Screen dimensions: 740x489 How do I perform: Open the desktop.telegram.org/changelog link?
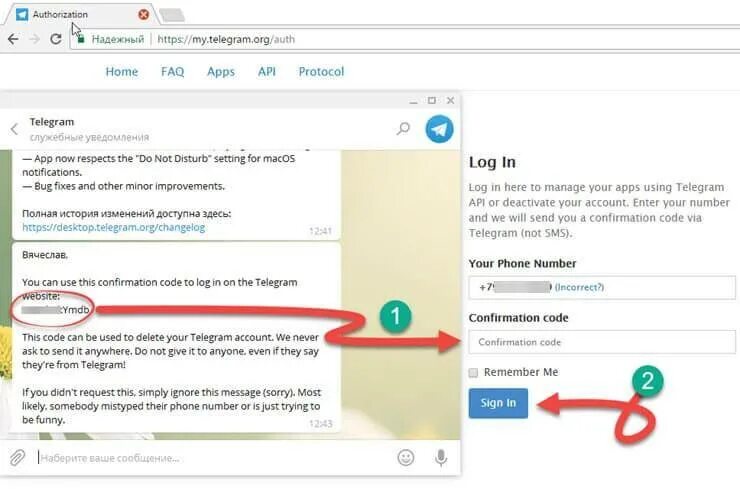pos(114,228)
